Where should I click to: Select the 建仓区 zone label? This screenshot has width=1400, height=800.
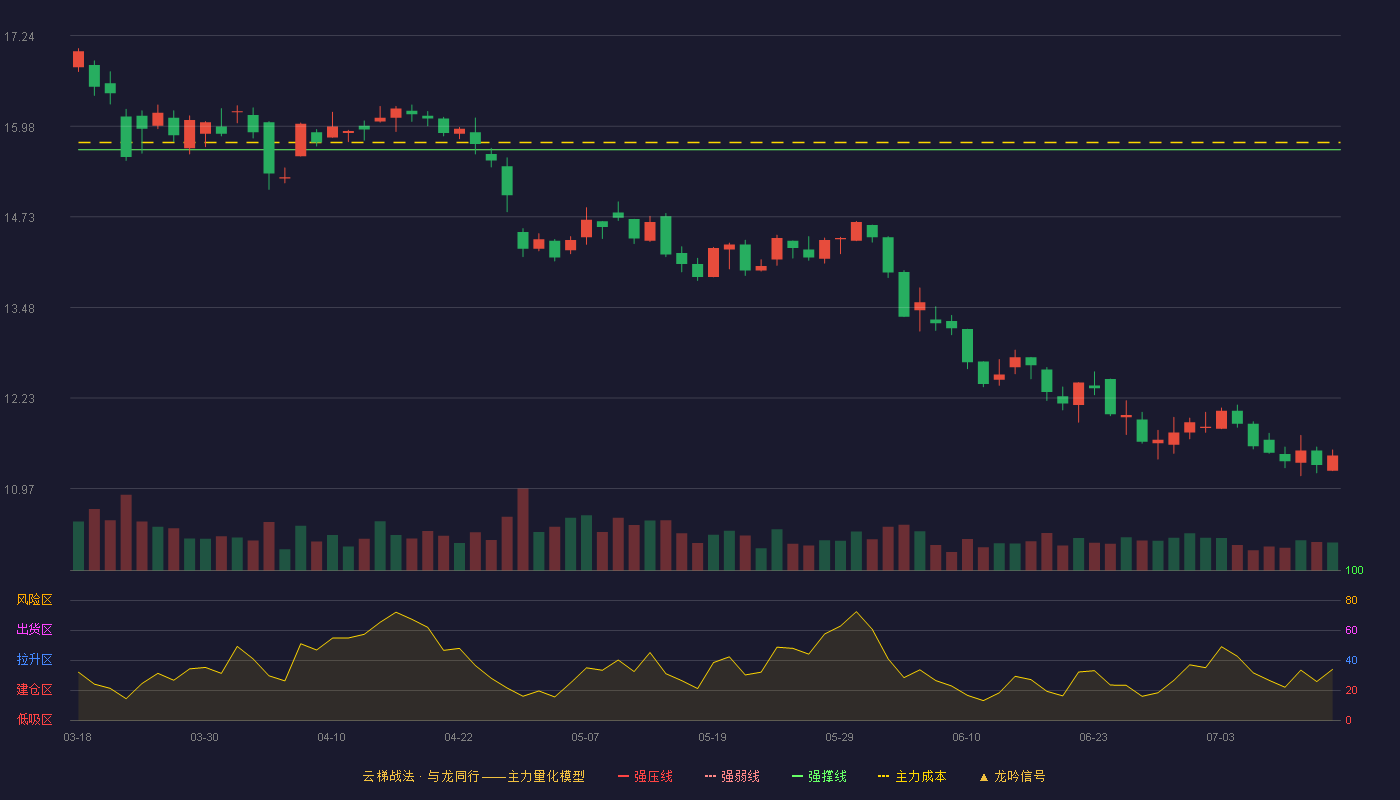(34, 690)
